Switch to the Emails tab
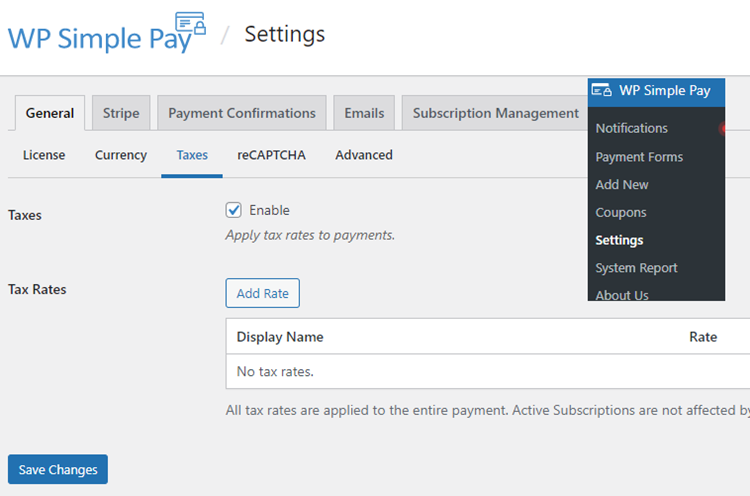 [364, 113]
